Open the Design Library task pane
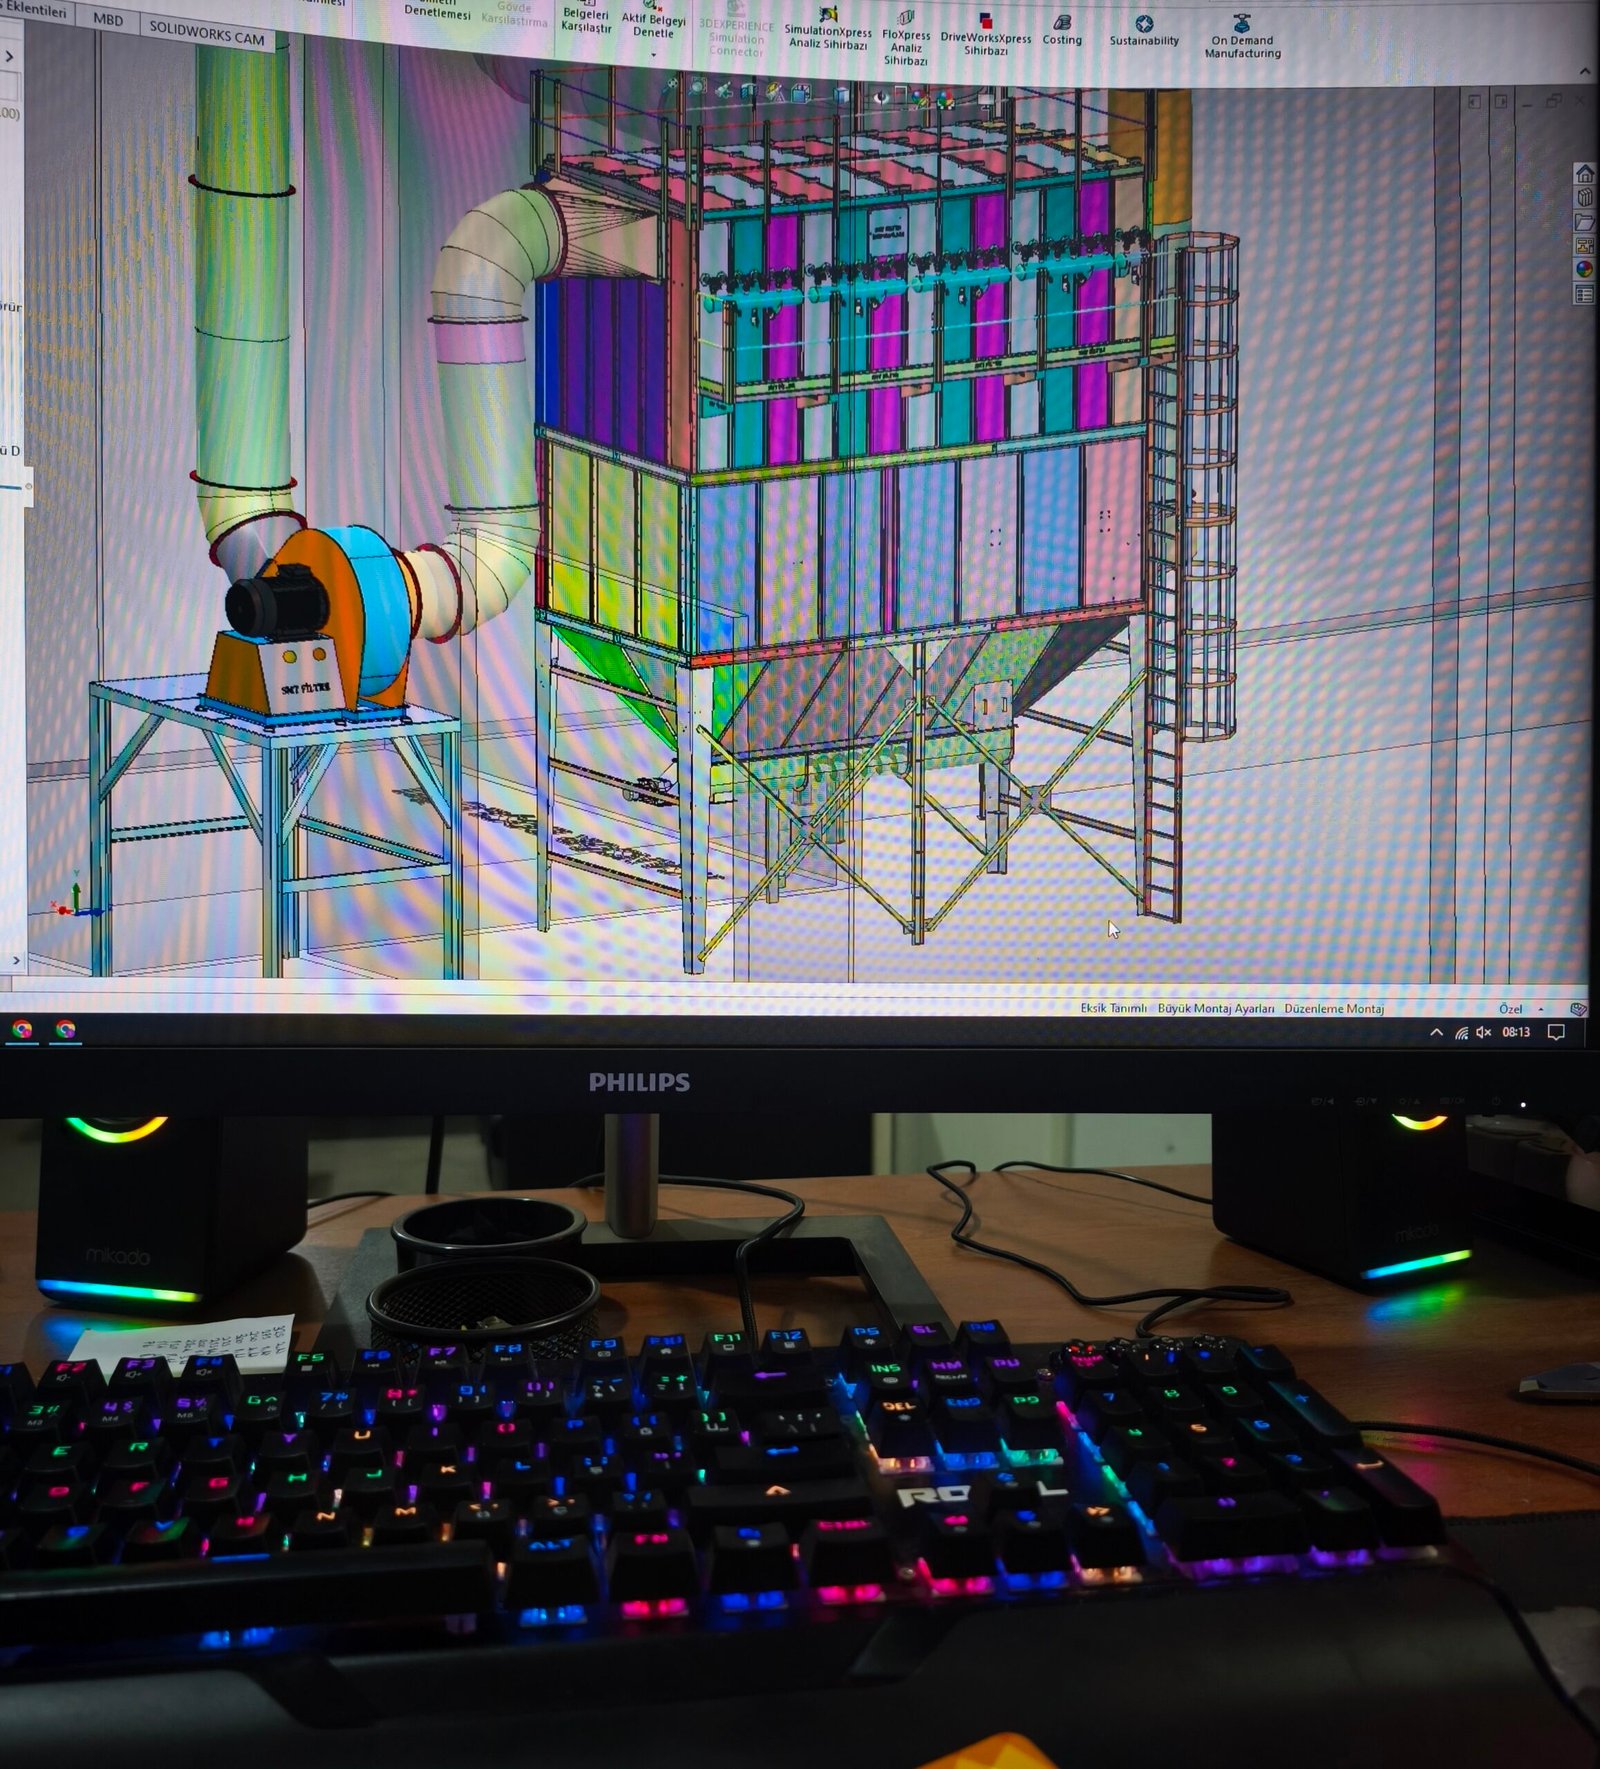The width and height of the screenshot is (1600, 1769). pyautogui.click(x=1584, y=198)
